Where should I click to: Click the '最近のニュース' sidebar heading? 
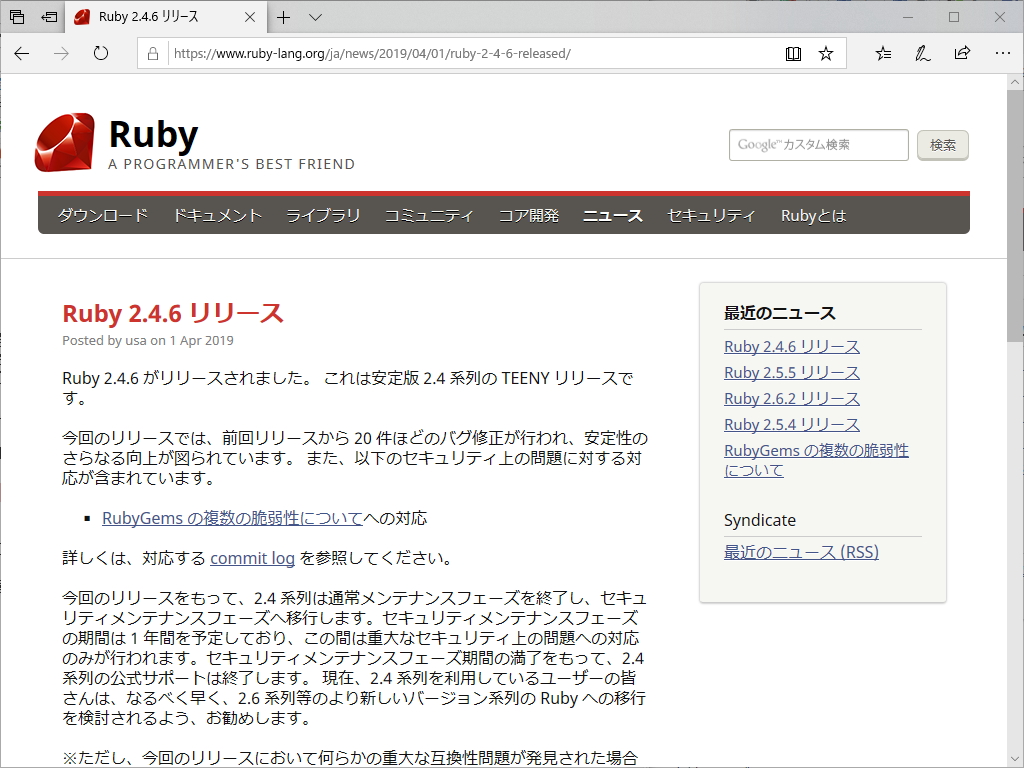tap(780, 313)
